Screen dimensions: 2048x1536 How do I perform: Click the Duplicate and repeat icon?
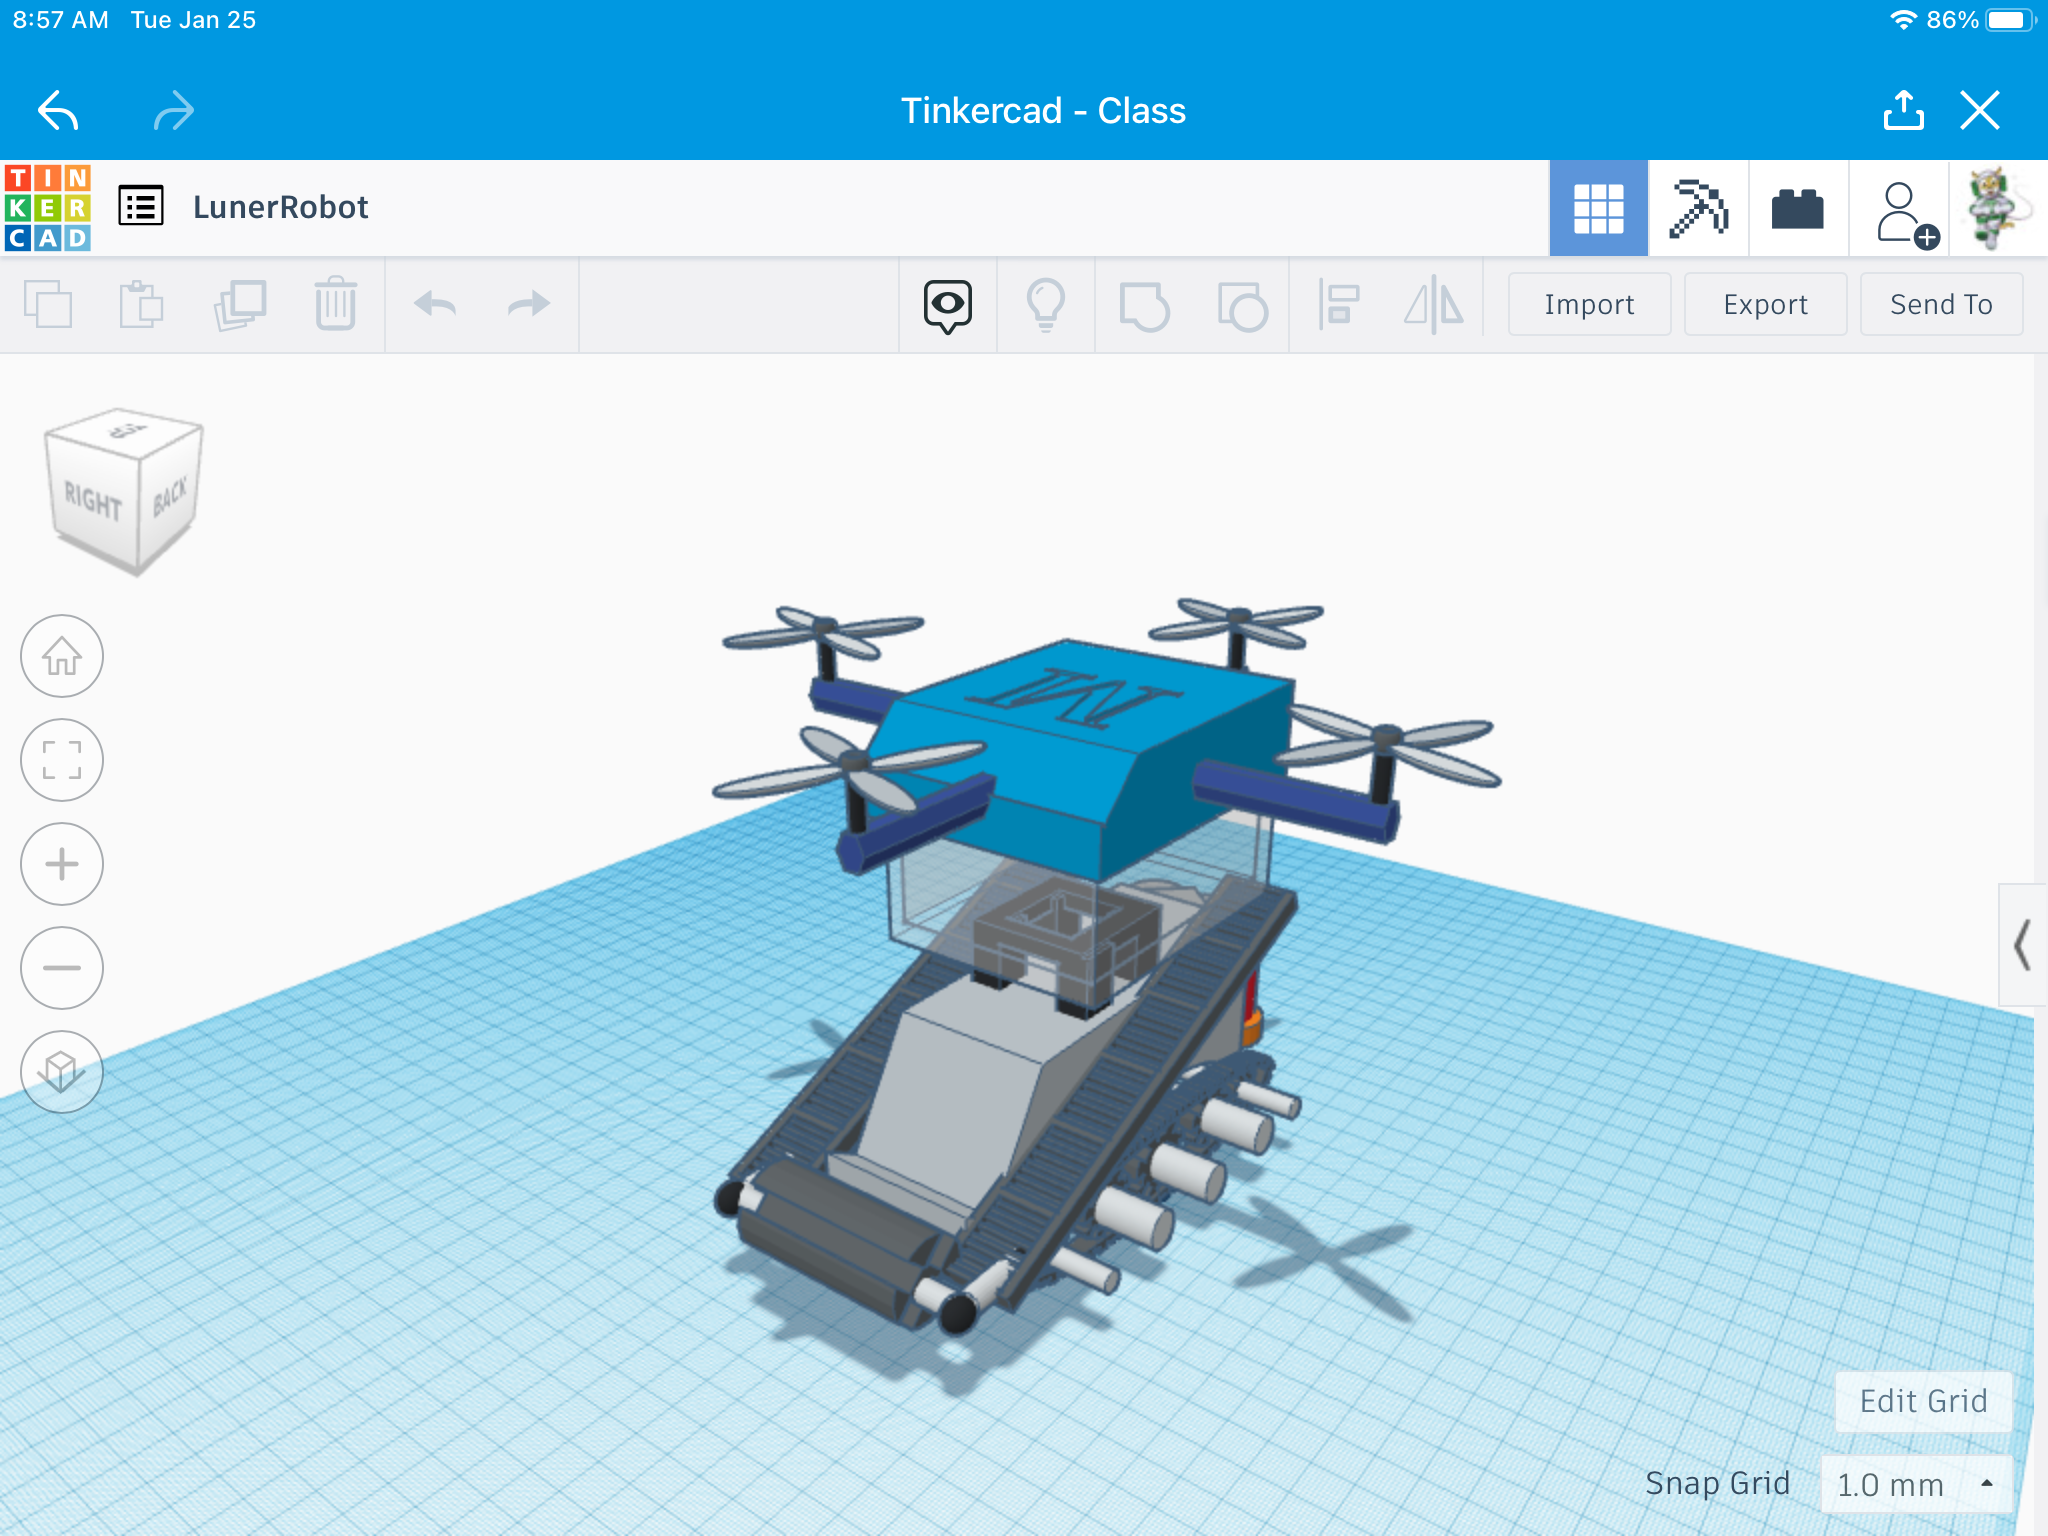[240, 304]
